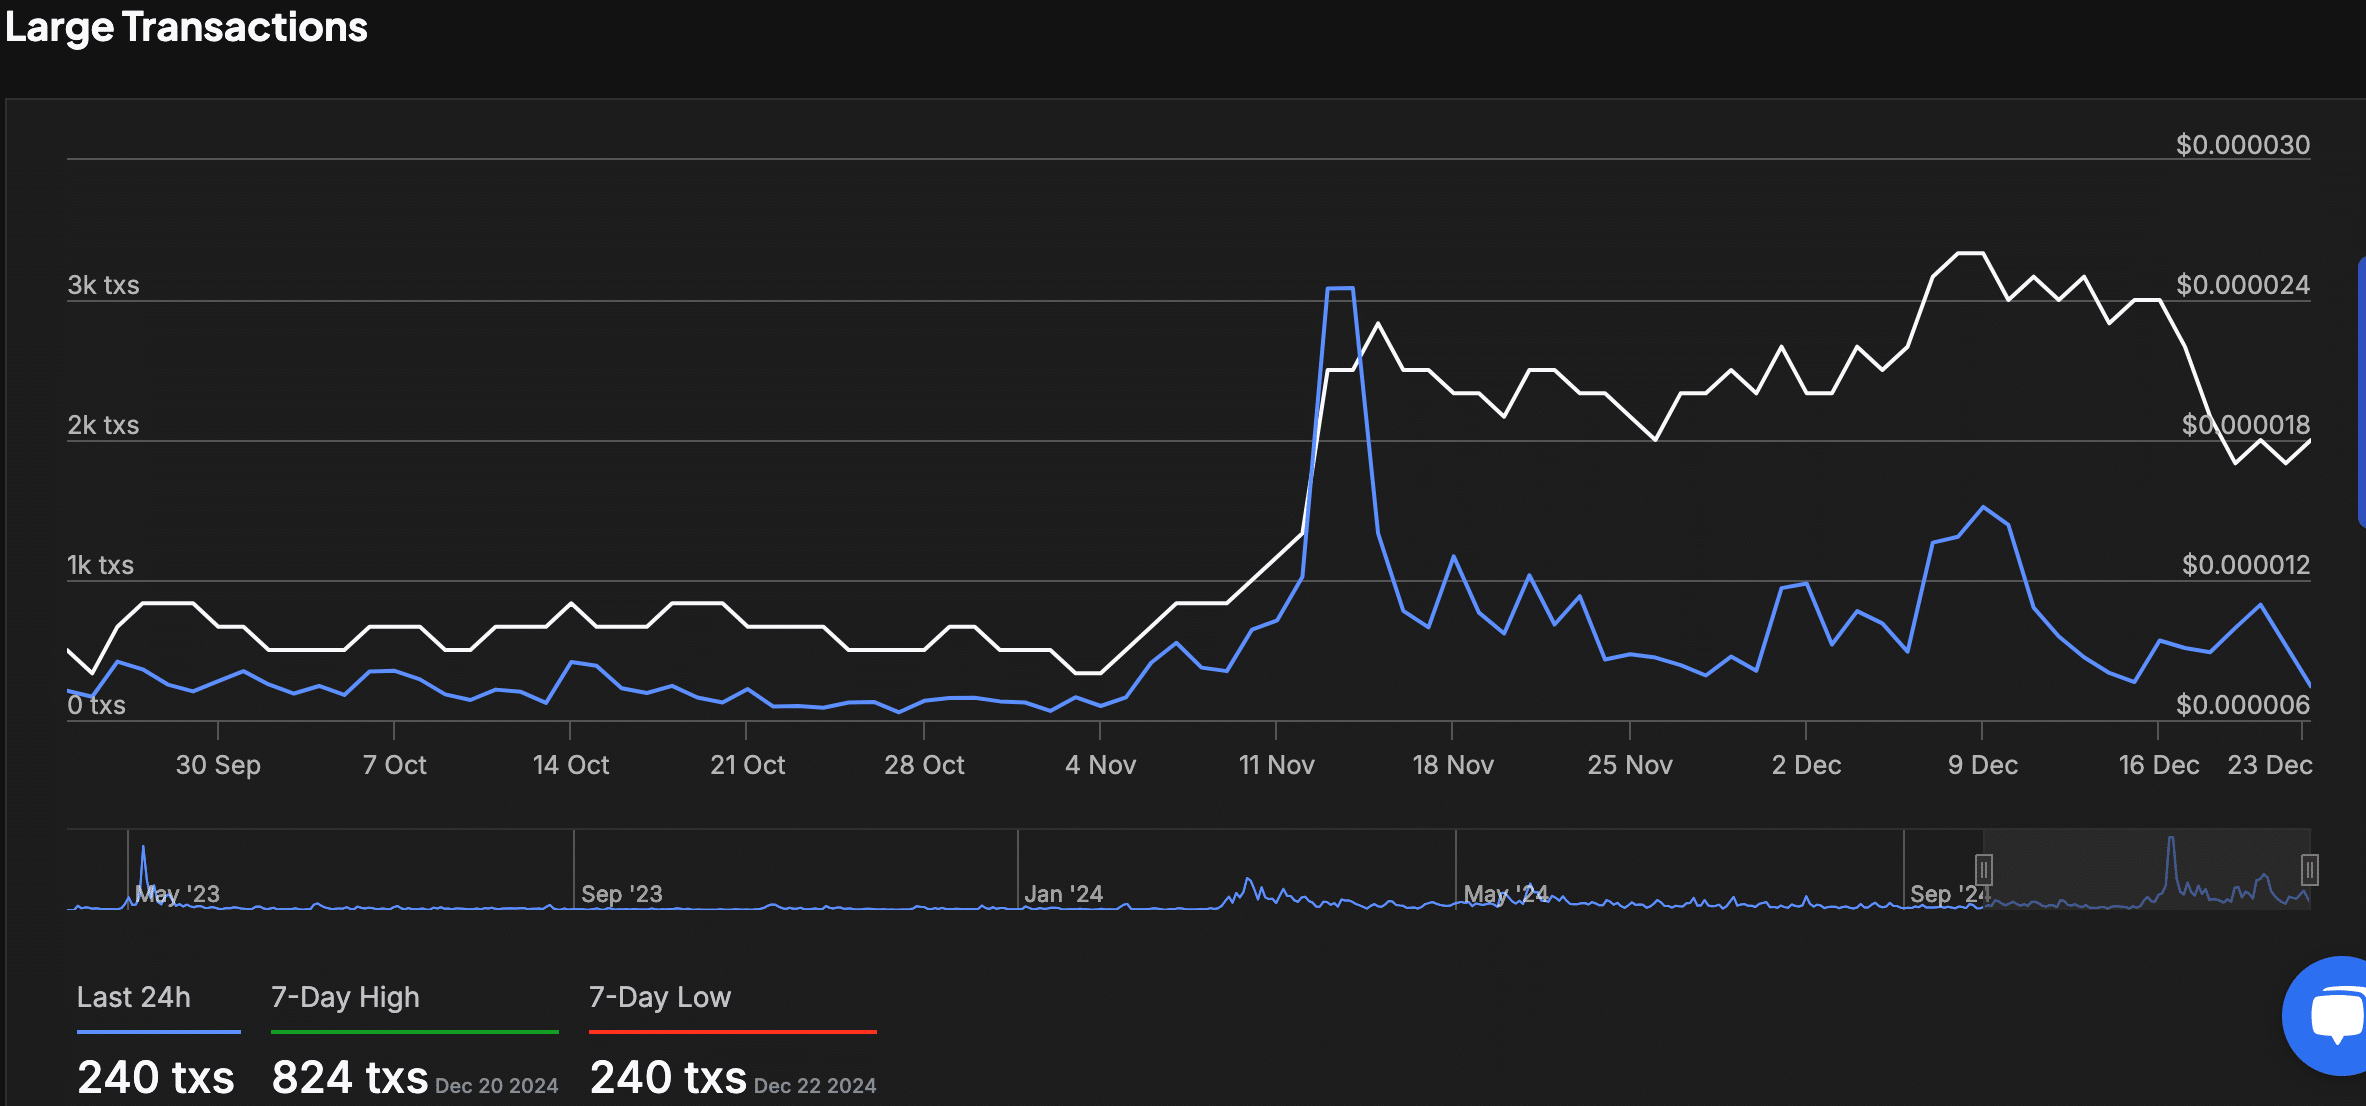Click the 3k txs axis label
Viewport: 2366px width, 1106px height.
click(103, 285)
